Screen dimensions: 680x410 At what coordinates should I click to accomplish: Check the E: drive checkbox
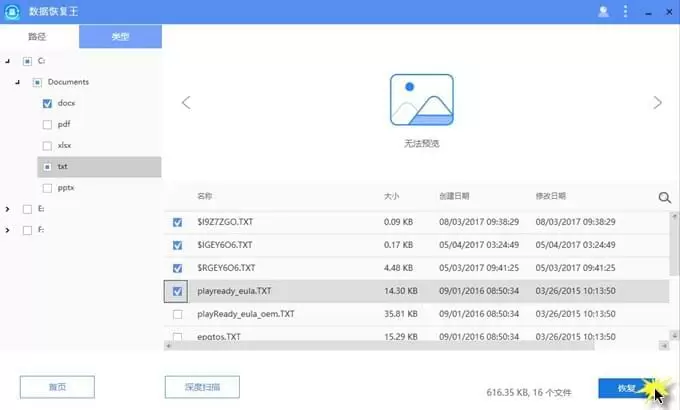(x=27, y=209)
